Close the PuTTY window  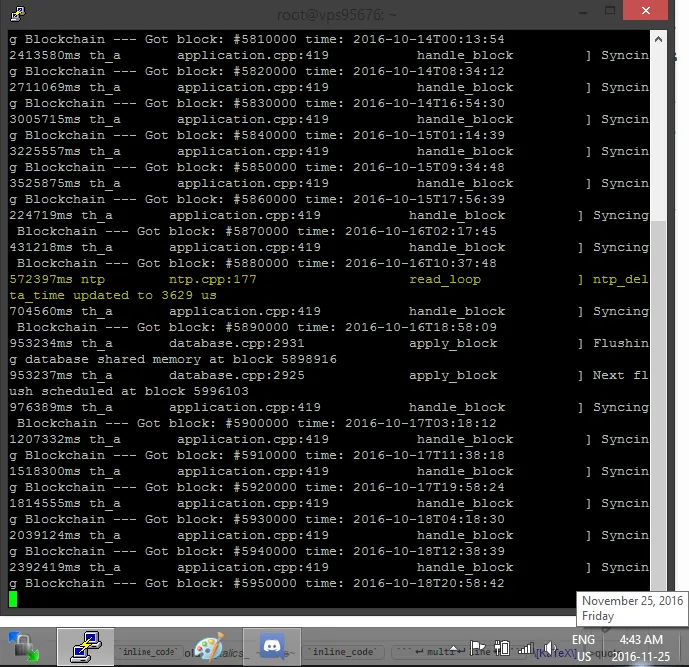[x=645, y=10]
